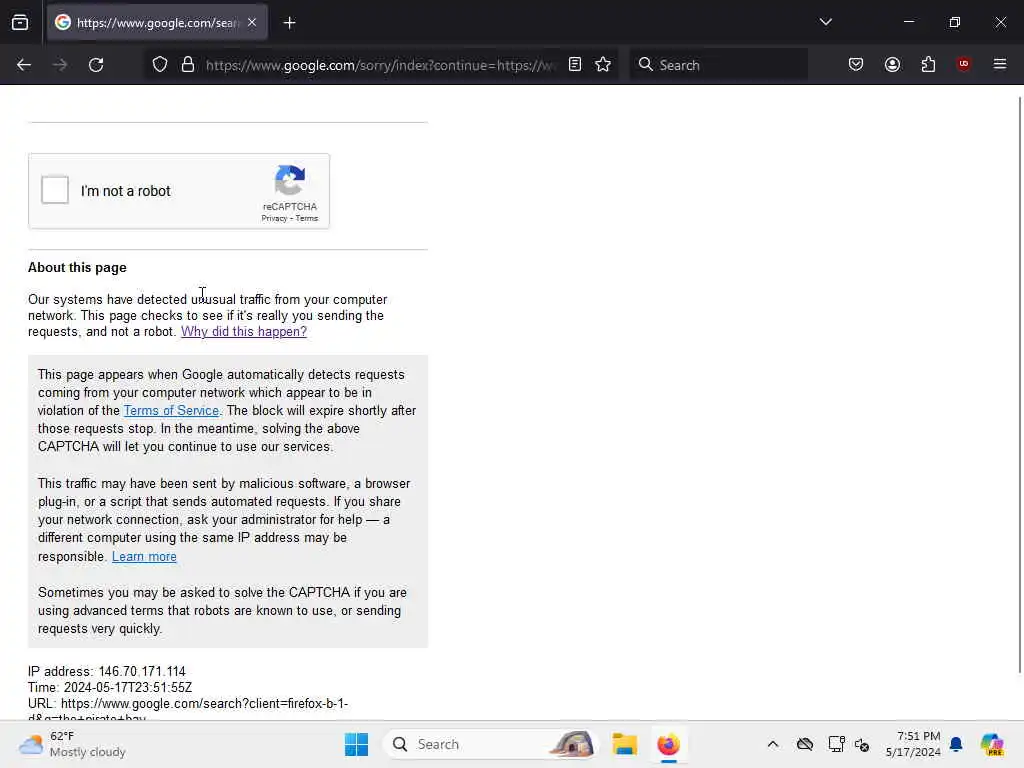1024x768 pixels.
Task: Open the clock showing 7:51 PM
Action: pyautogui.click(x=913, y=744)
